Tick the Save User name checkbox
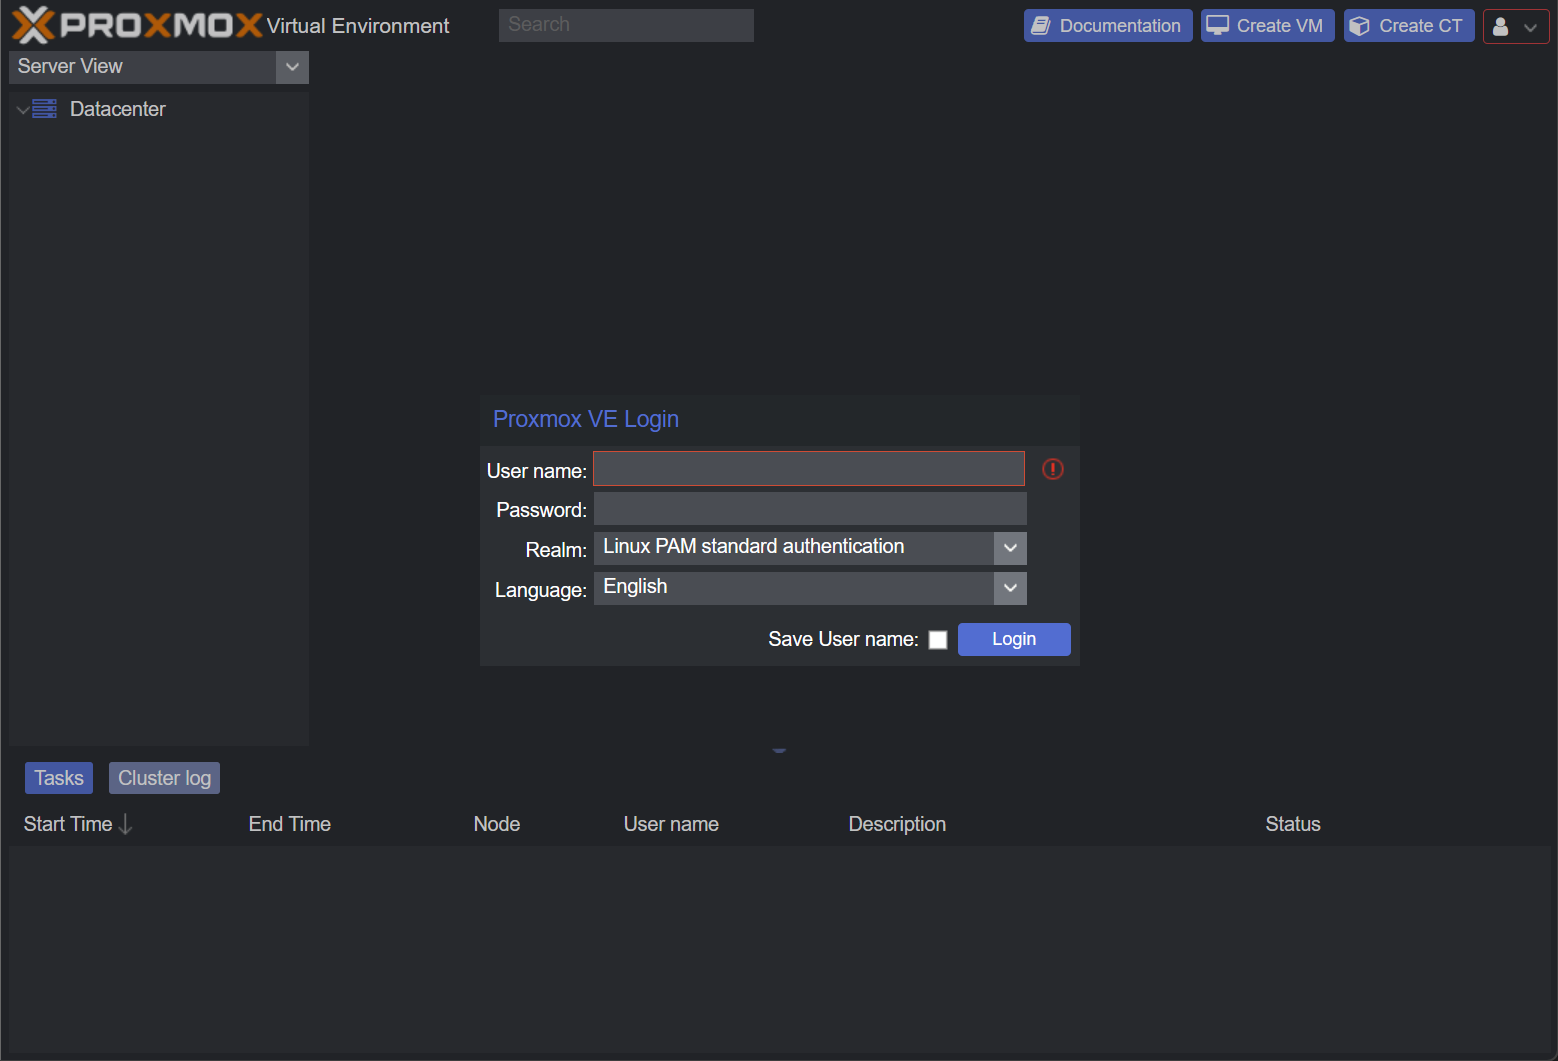 coord(938,640)
